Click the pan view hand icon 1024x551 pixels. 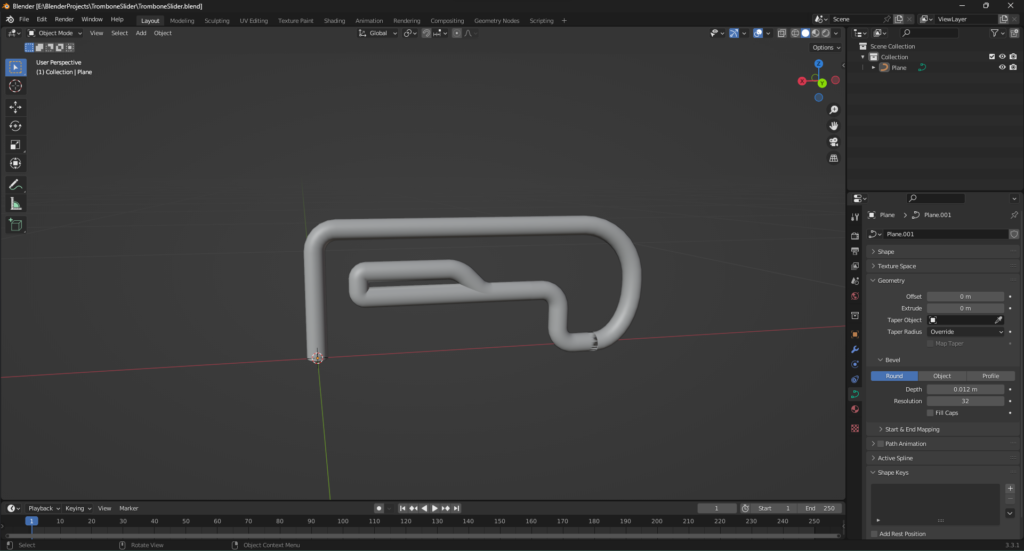click(834, 126)
